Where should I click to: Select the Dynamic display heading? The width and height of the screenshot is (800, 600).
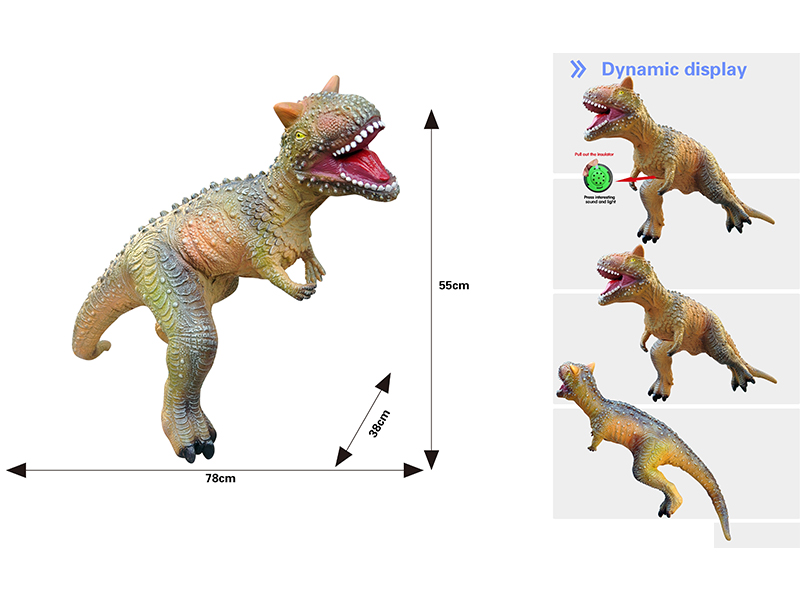click(673, 69)
